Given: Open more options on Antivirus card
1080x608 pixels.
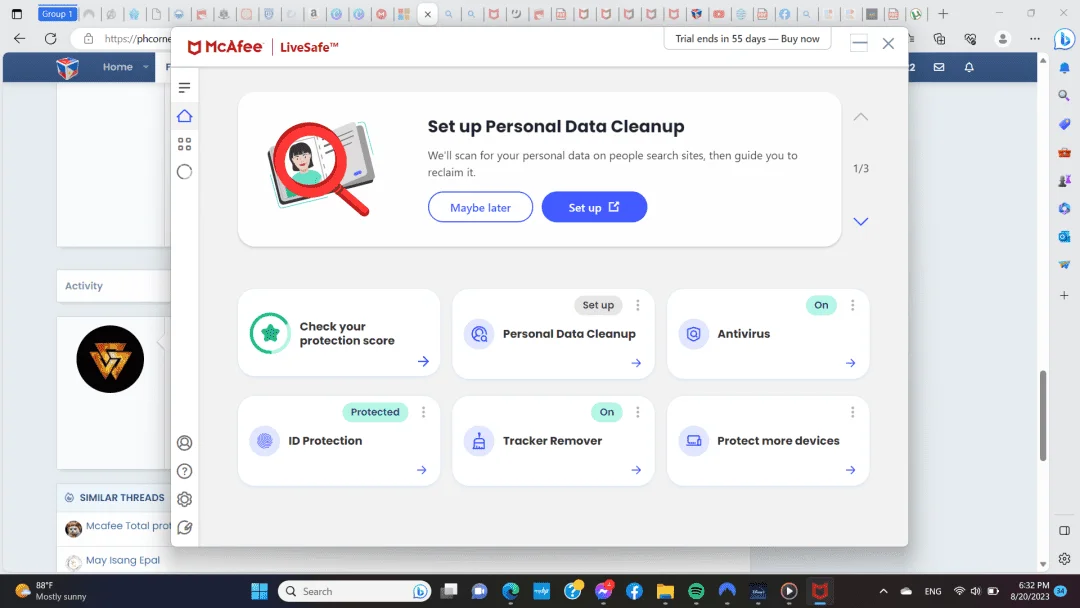Looking at the screenshot, I should tap(852, 305).
